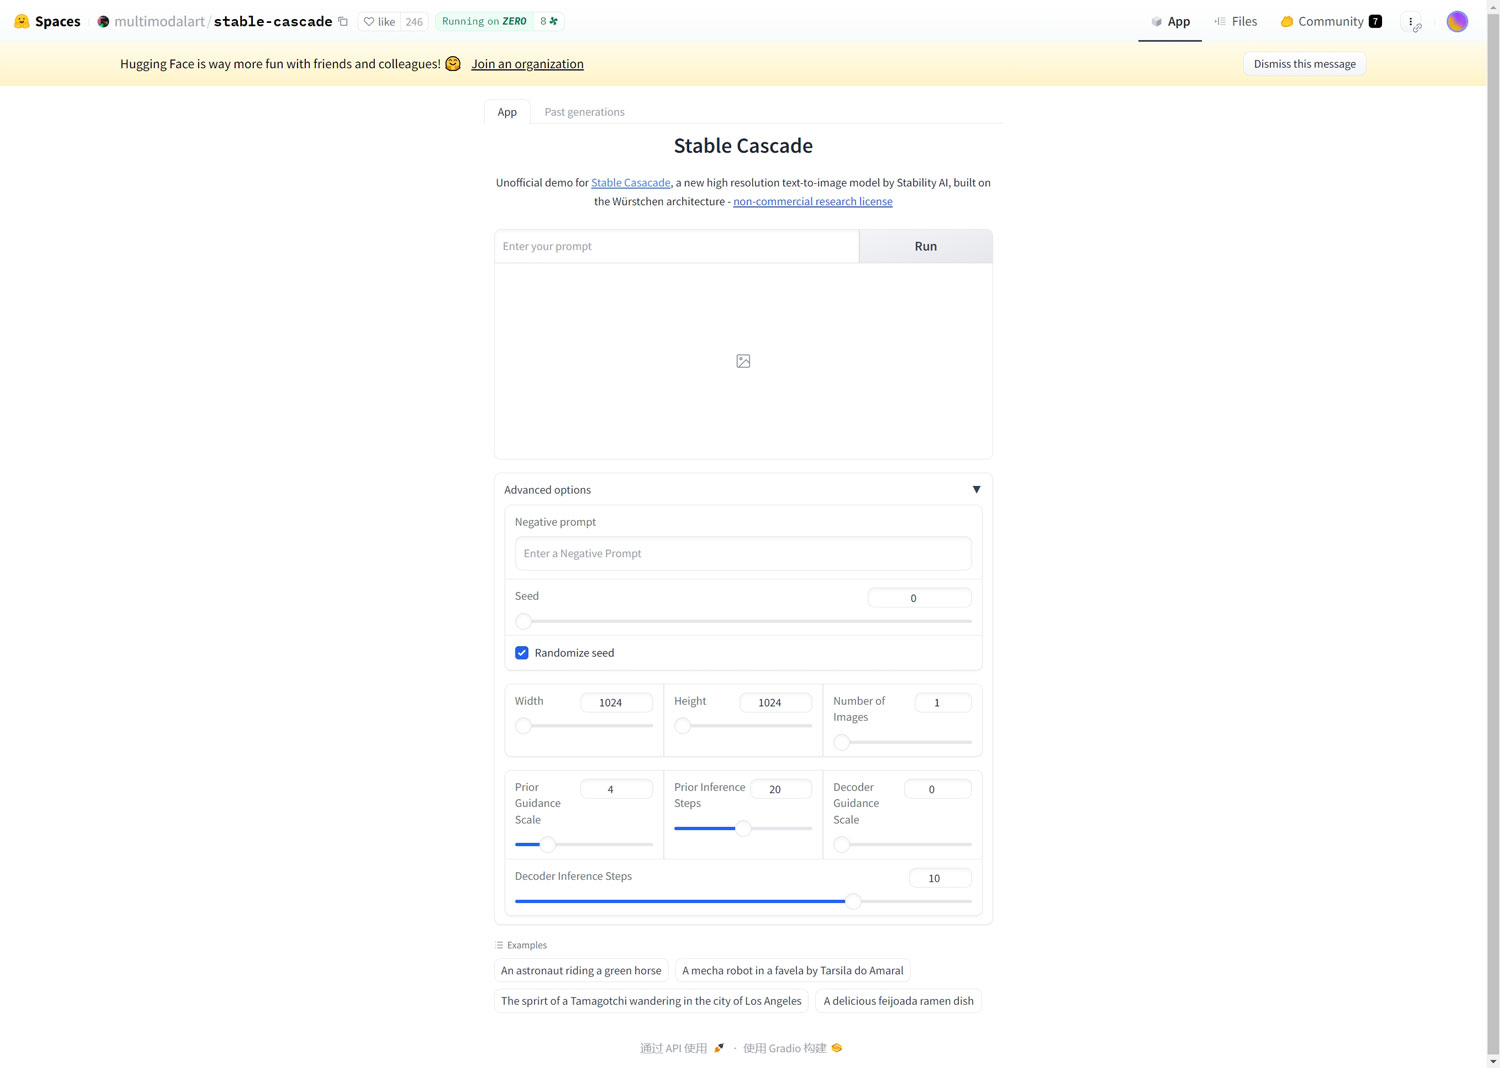The height and width of the screenshot is (1068, 1500).
Task: Adjust the Prior Guidance Scale slider
Action: pos(584,845)
